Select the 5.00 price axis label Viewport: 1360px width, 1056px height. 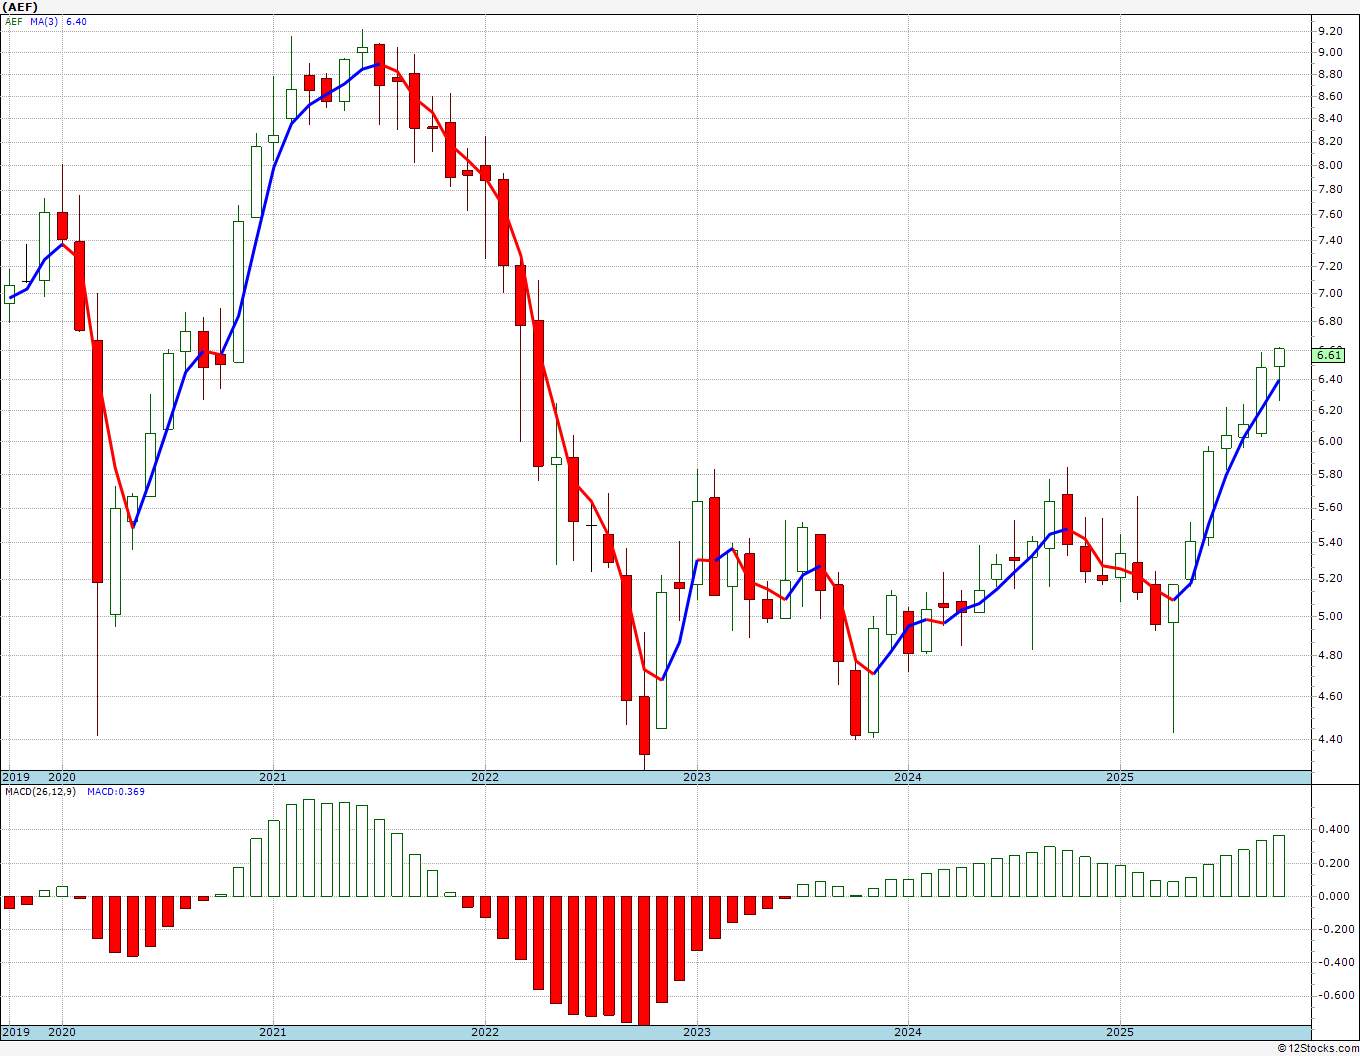click(1330, 617)
